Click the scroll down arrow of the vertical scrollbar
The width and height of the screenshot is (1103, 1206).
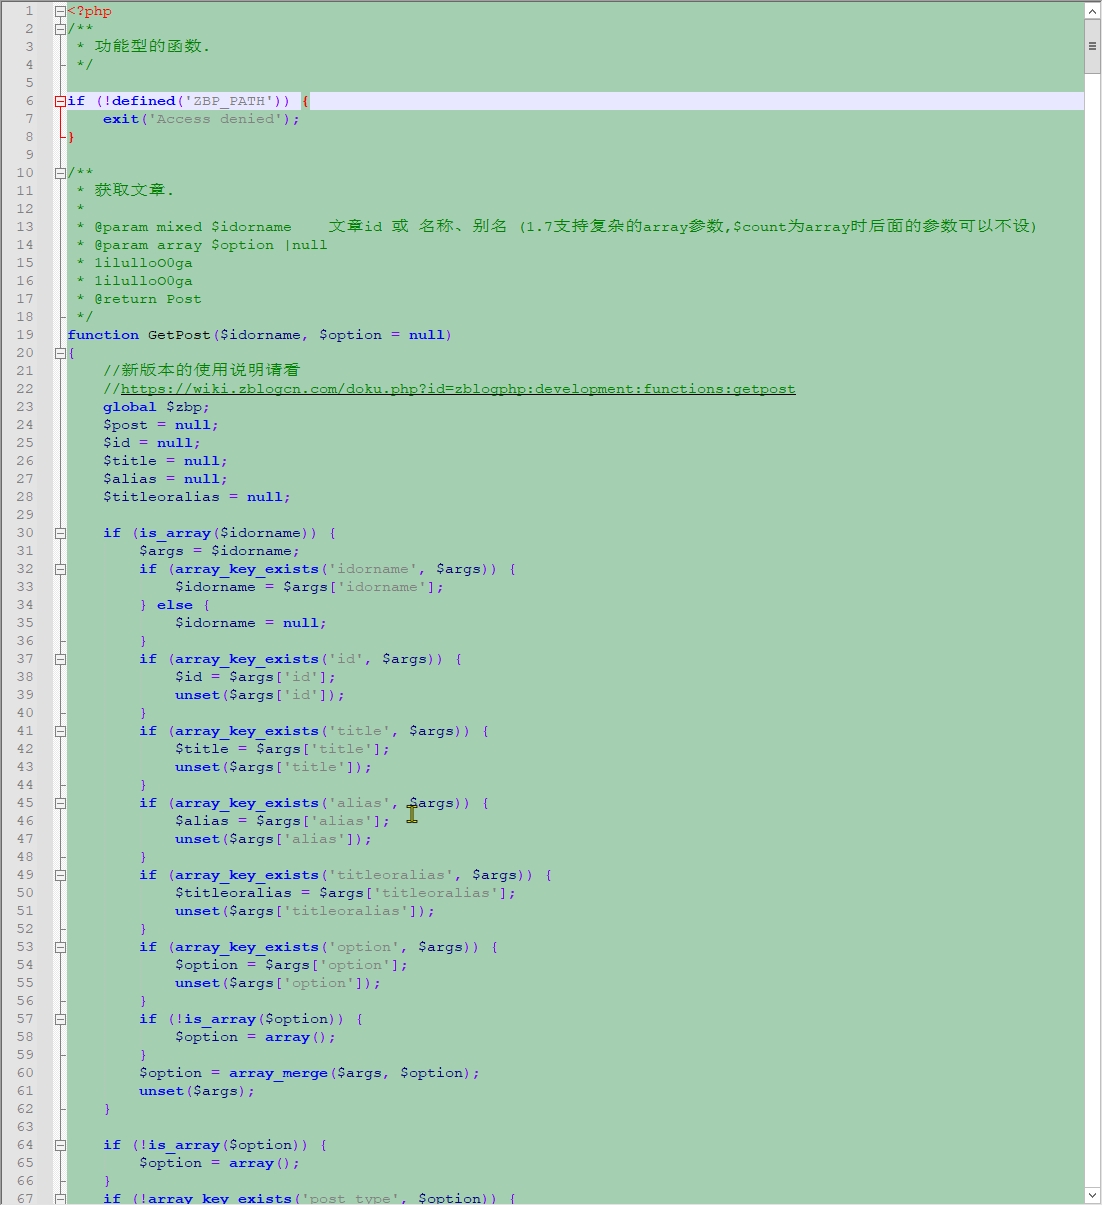tap(1092, 1195)
